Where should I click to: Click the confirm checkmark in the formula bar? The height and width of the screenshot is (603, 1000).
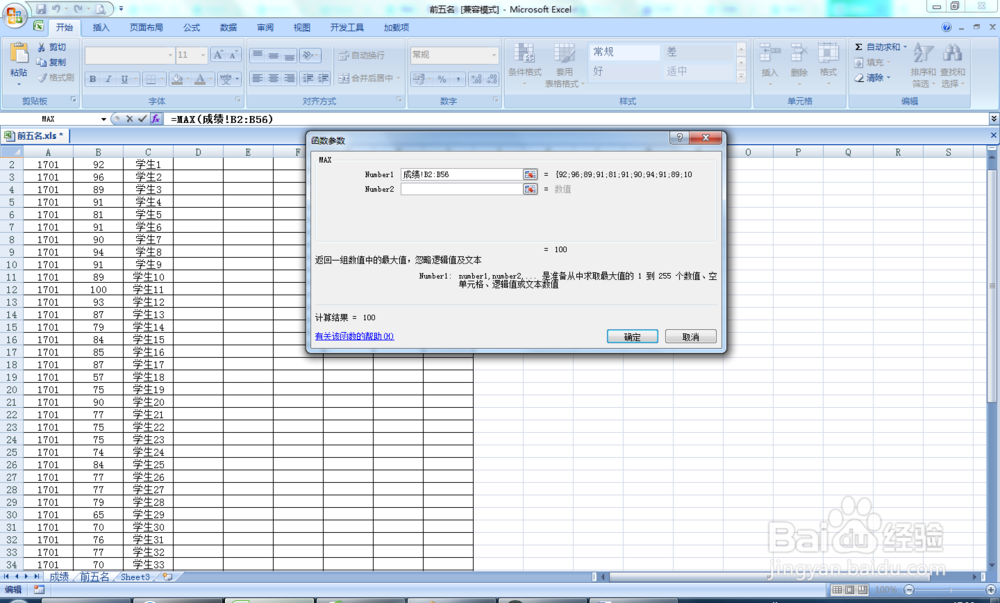(142, 119)
